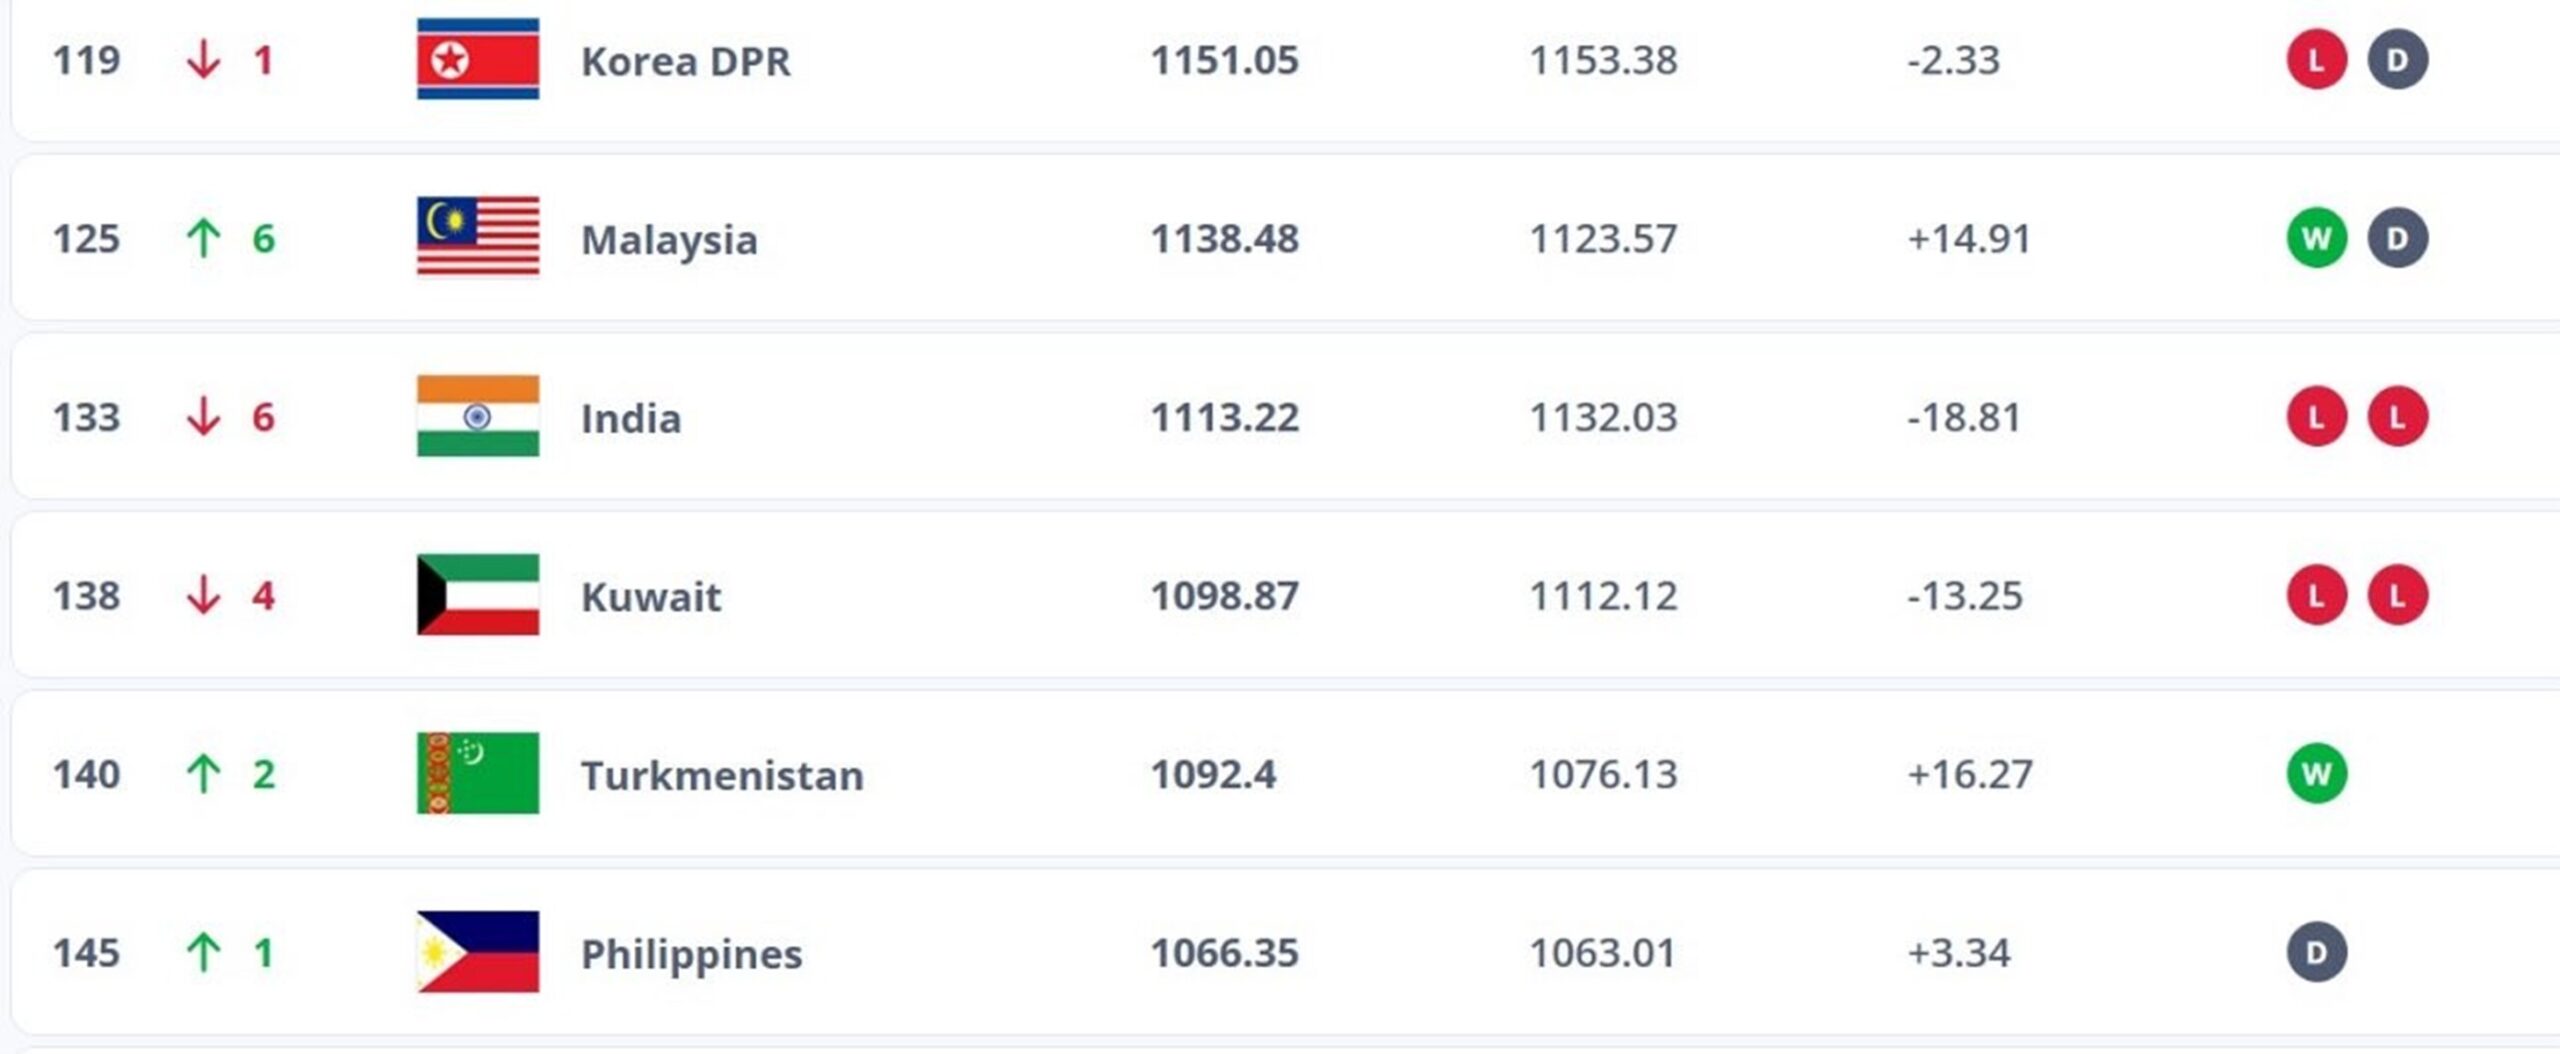
Task: Click the Malaysia flag icon
Action: pyautogui.click(x=478, y=237)
